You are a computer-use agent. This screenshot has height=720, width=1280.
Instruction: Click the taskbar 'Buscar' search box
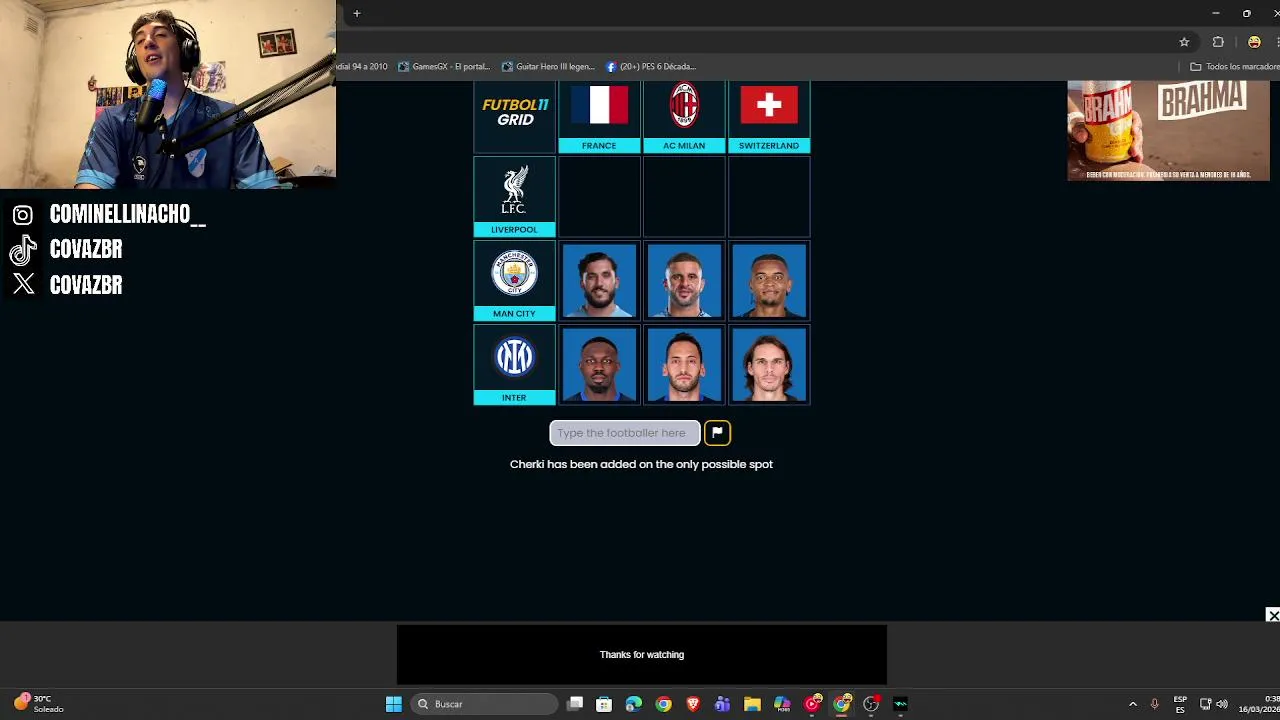tap(484, 704)
